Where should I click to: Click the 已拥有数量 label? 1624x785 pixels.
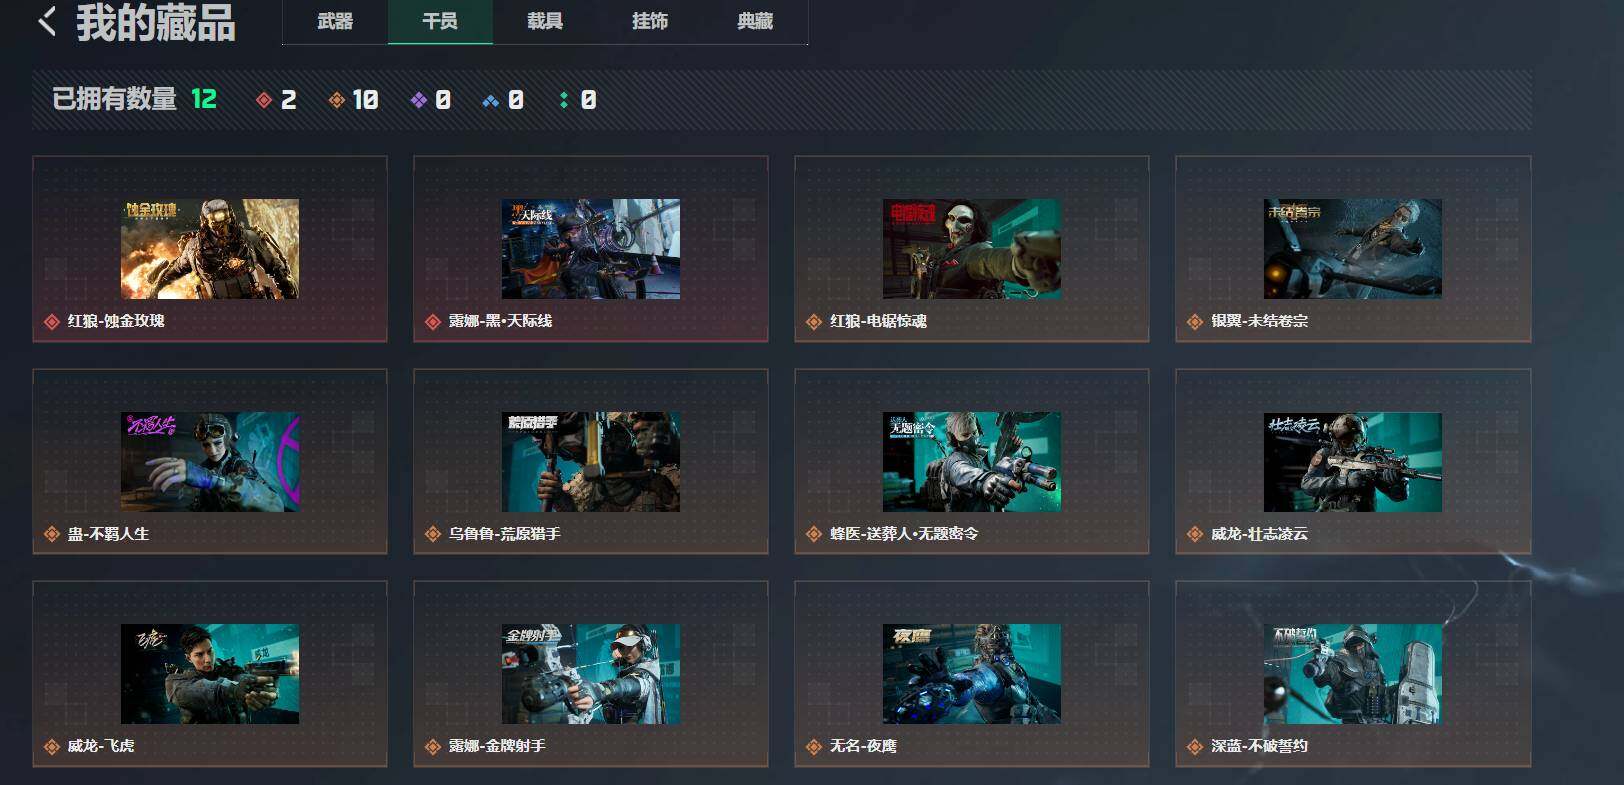(x=114, y=99)
